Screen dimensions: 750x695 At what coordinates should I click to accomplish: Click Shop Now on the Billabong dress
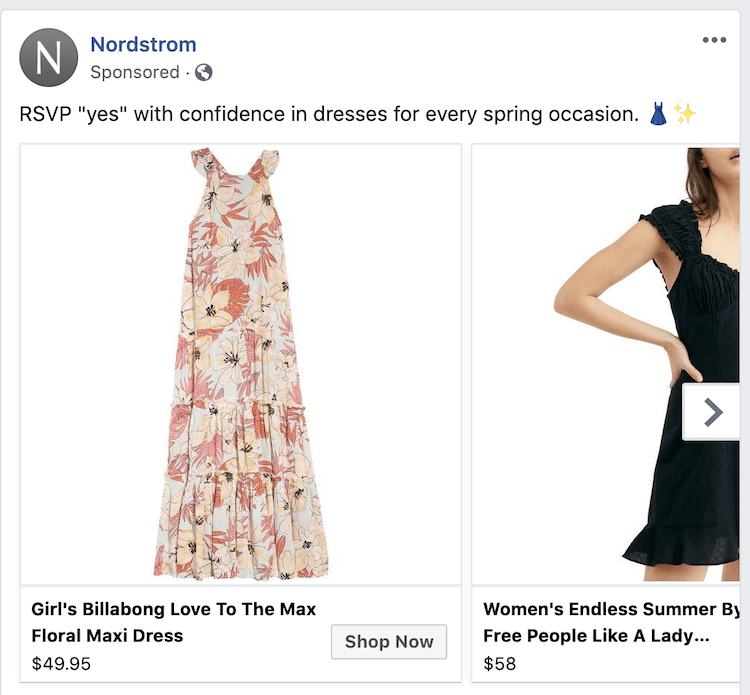[389, 641]
